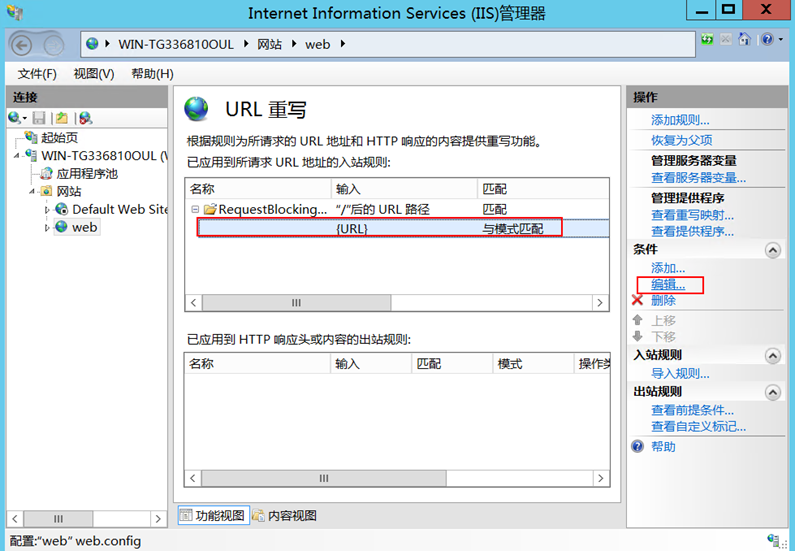
Task: Click the inbound rules horizontal scrollbar right arrow
Action: point(599,302)
